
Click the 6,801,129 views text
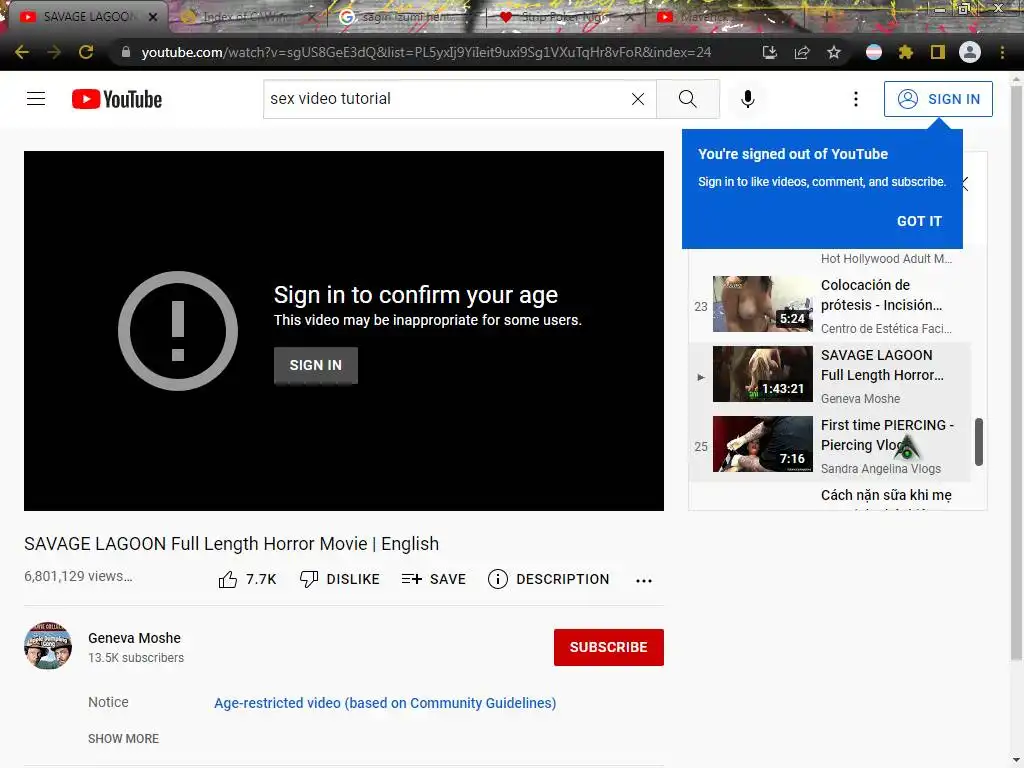tap(78, 576)
